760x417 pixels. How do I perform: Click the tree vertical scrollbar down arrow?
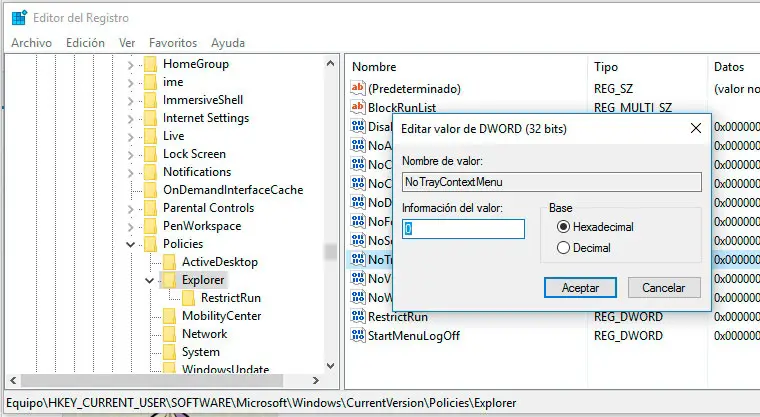coord(331,366)
